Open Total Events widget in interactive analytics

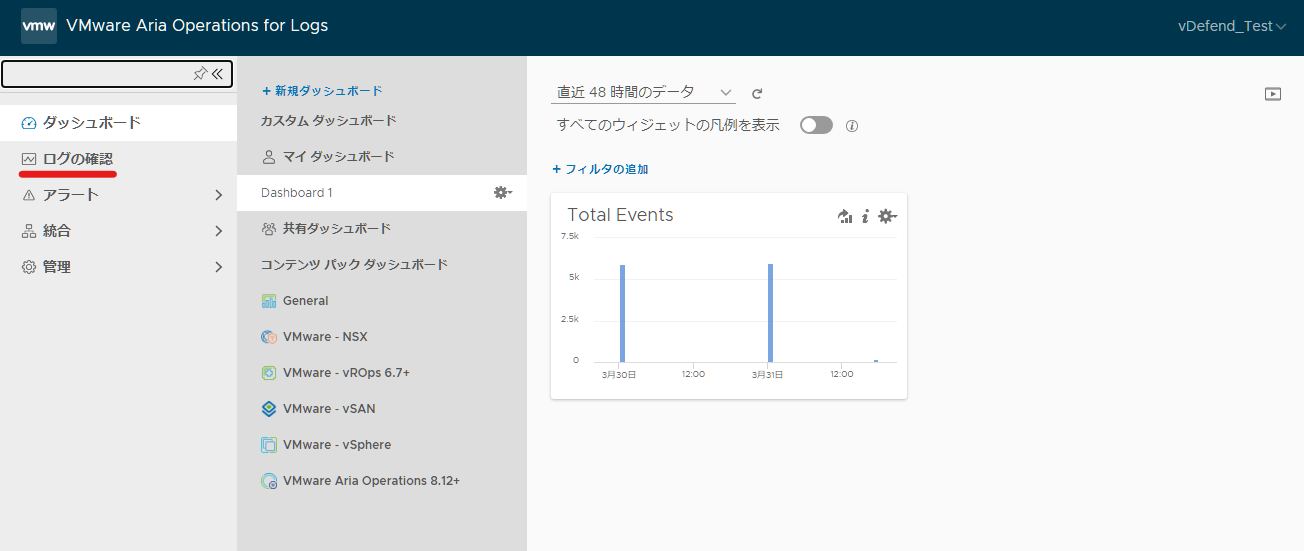point(845,216)
